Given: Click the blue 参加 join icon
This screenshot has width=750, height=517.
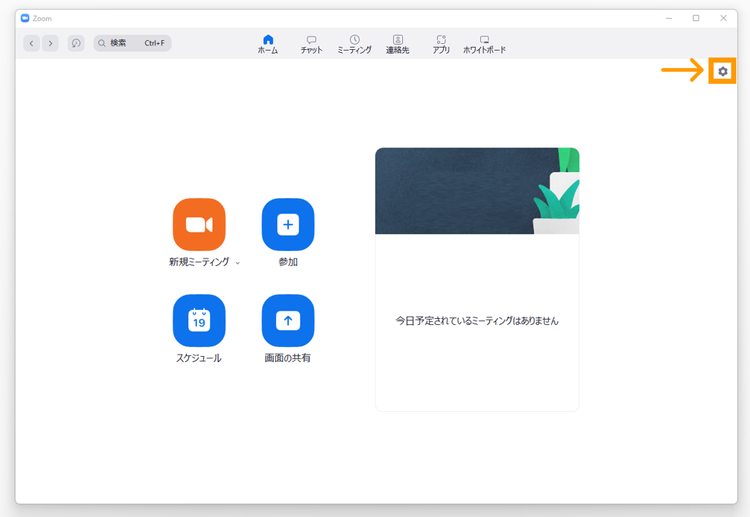Looking at the screenshot, I should (x=288, y=224).
